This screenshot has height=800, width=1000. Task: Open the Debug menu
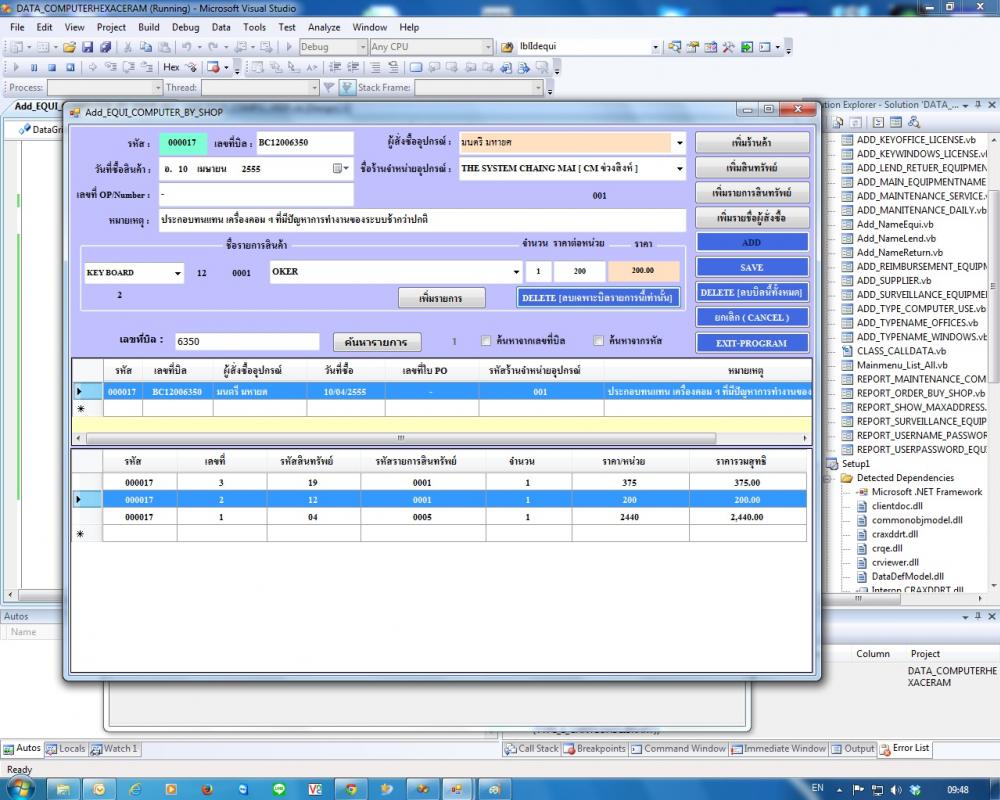pos(185,27)
